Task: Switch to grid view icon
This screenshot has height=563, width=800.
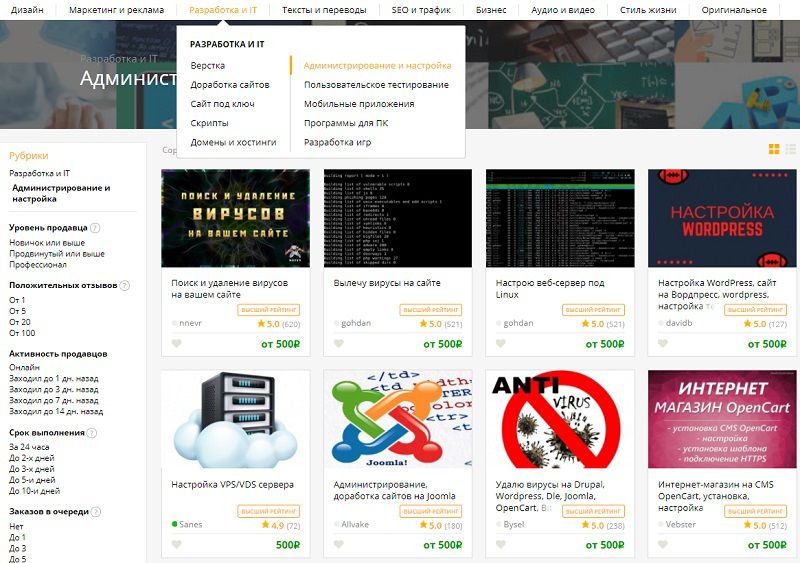Action: [774, 149]
